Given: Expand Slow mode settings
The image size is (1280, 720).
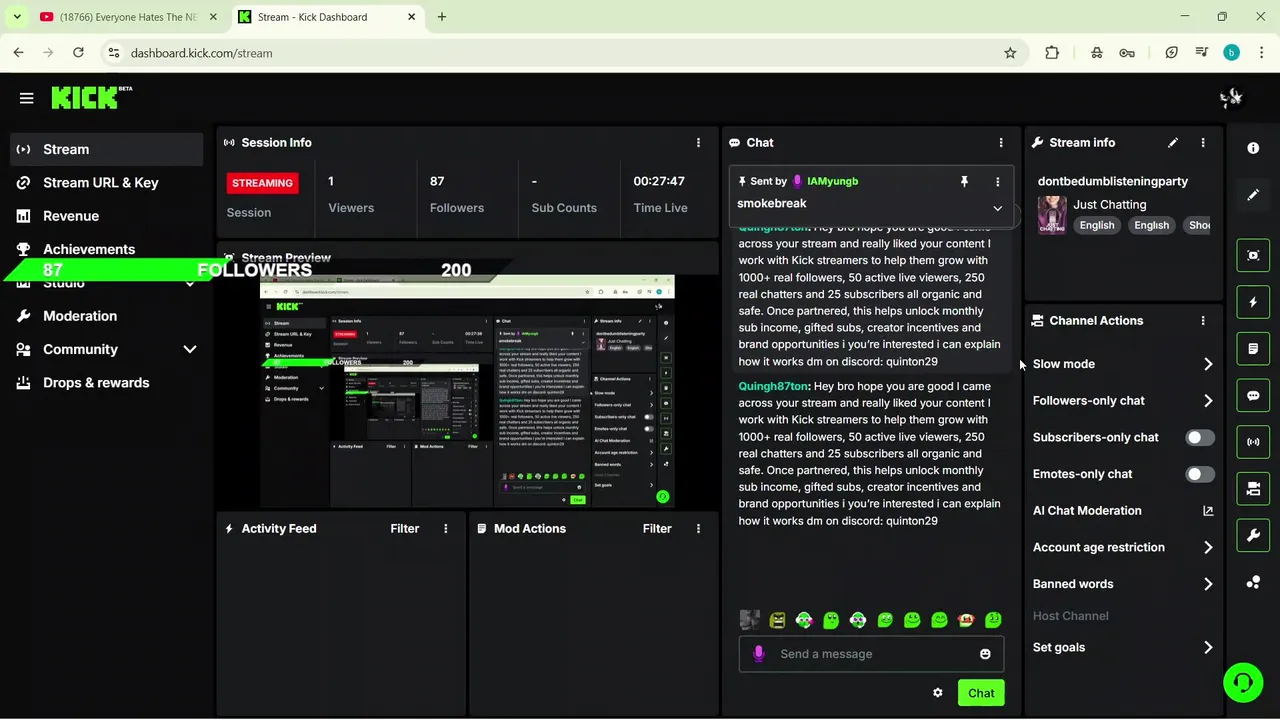Looking at the screenshot, I should [x=1208, y=364].
